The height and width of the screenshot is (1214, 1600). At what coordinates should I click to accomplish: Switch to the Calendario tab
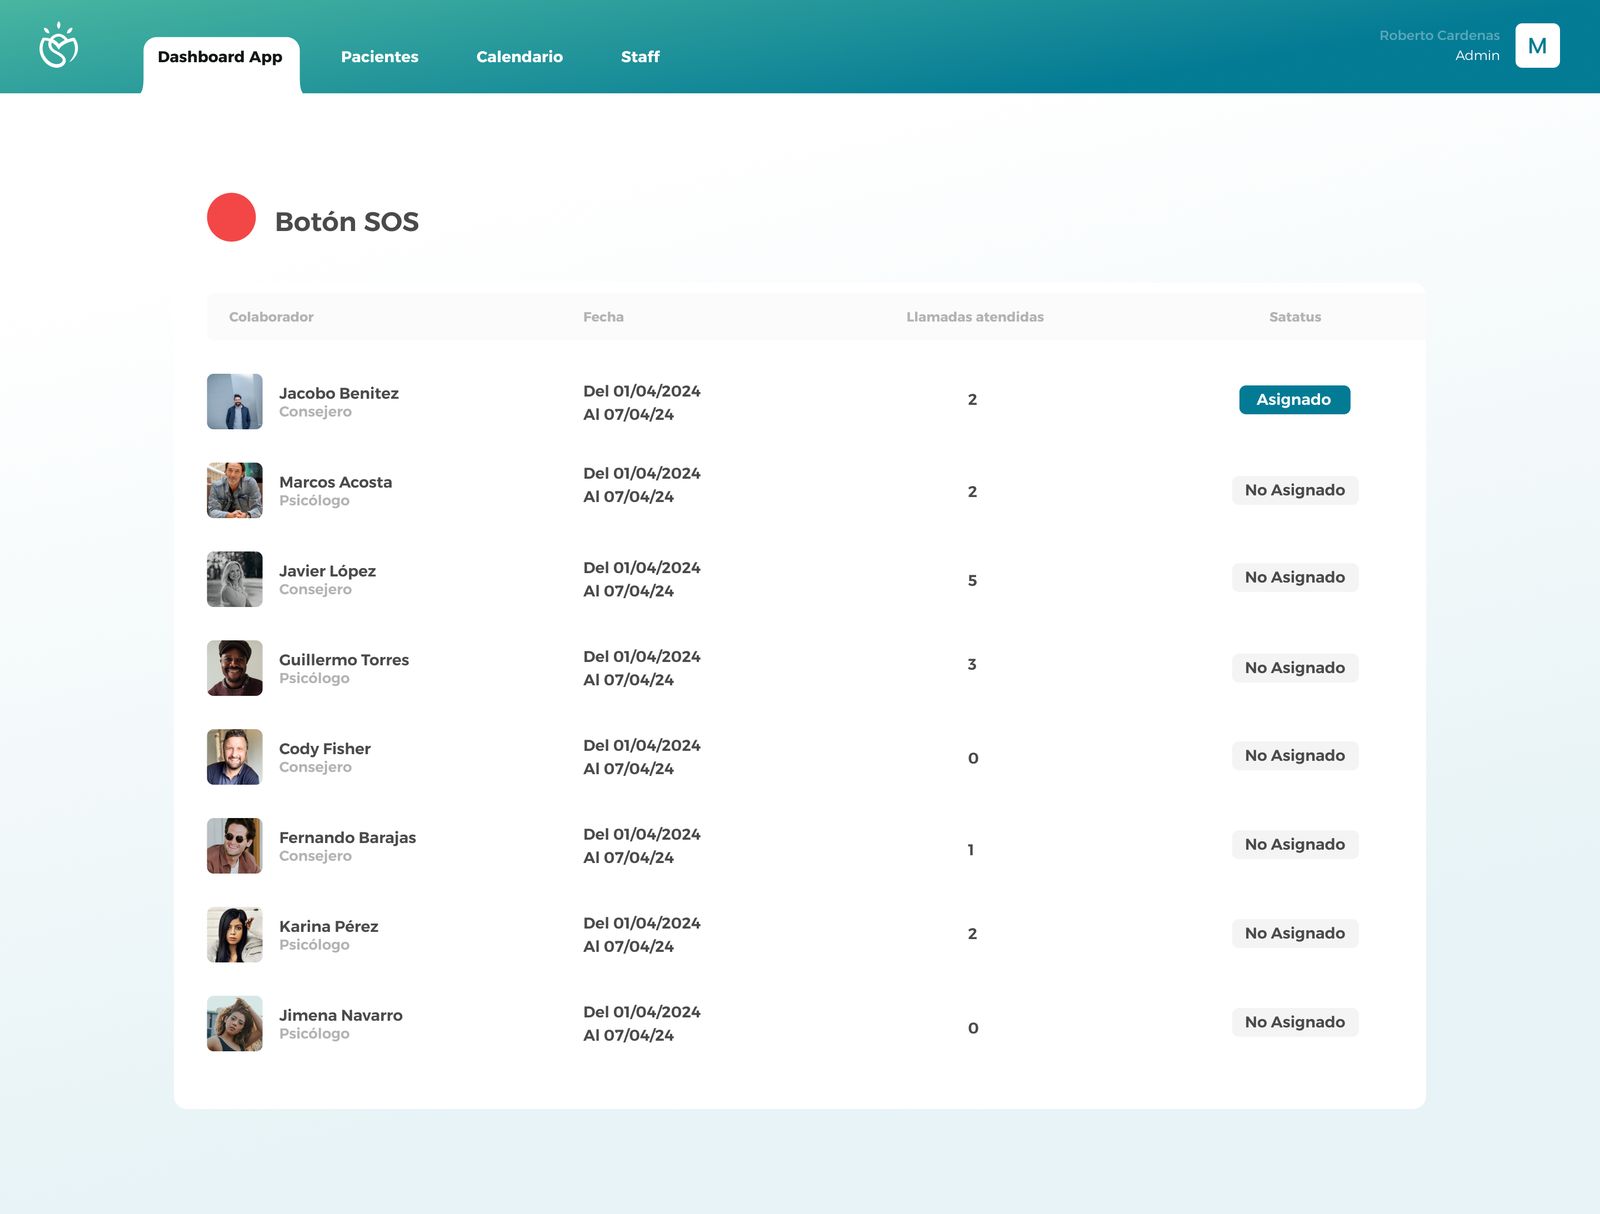coord(519,57)
